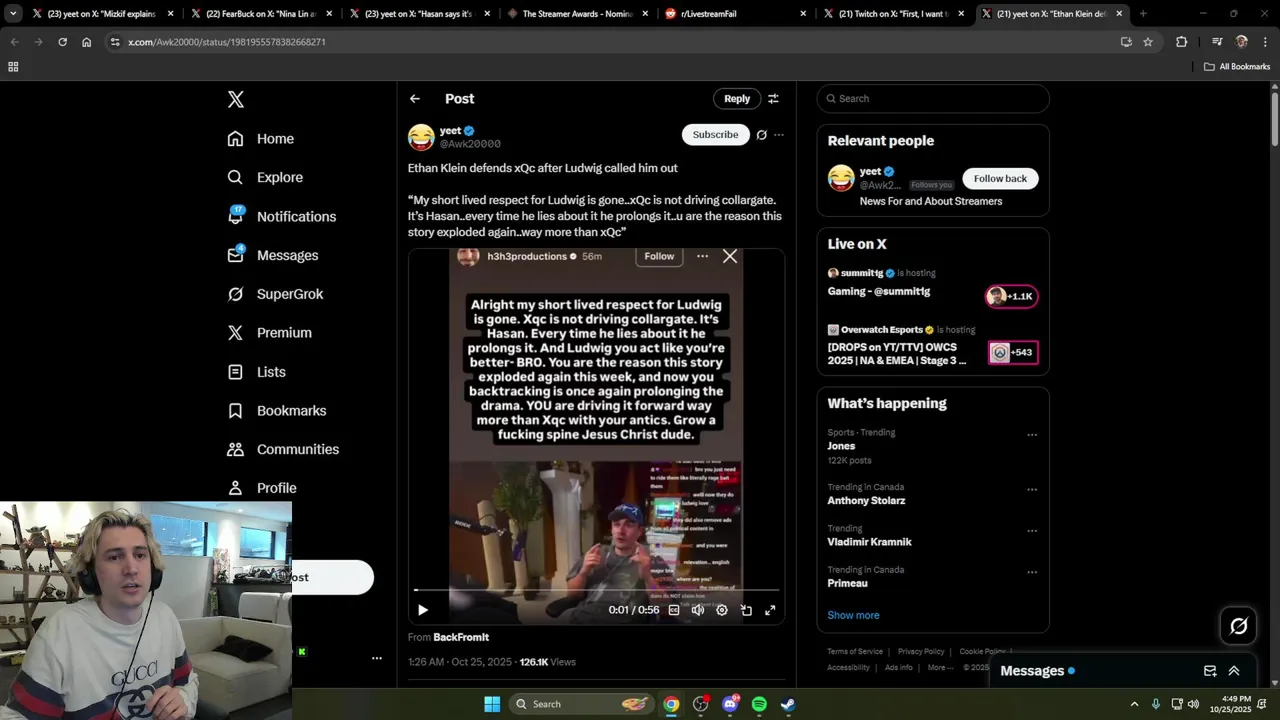The image size is (1280, 720).
Task: Open Profile in the sidebar
Action: pos(262,488)
